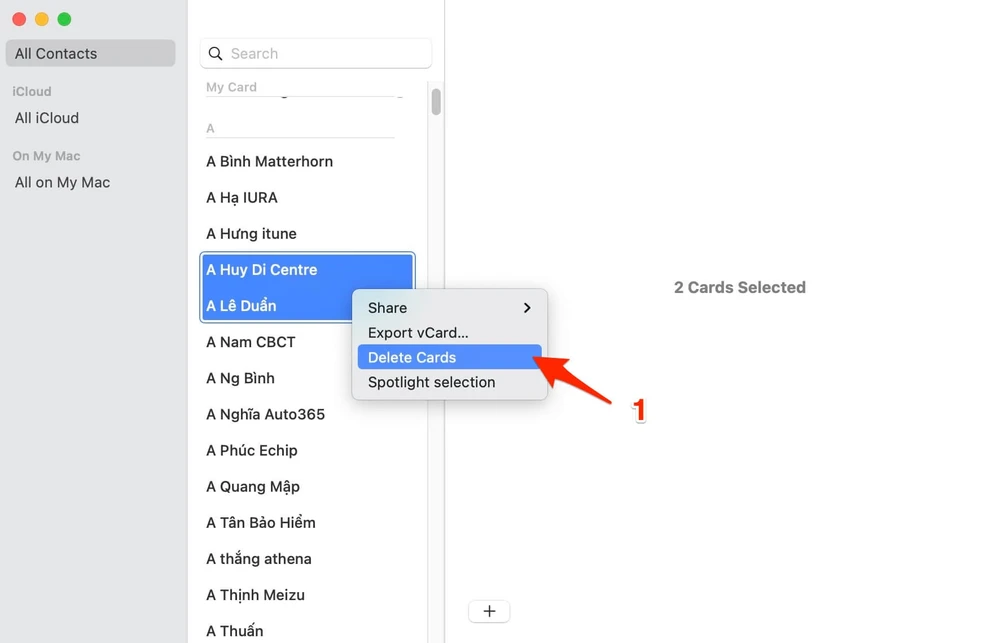Click Spotlight selection menu entry
This screenshot has height=643, width=1000.
coord(431,382)
